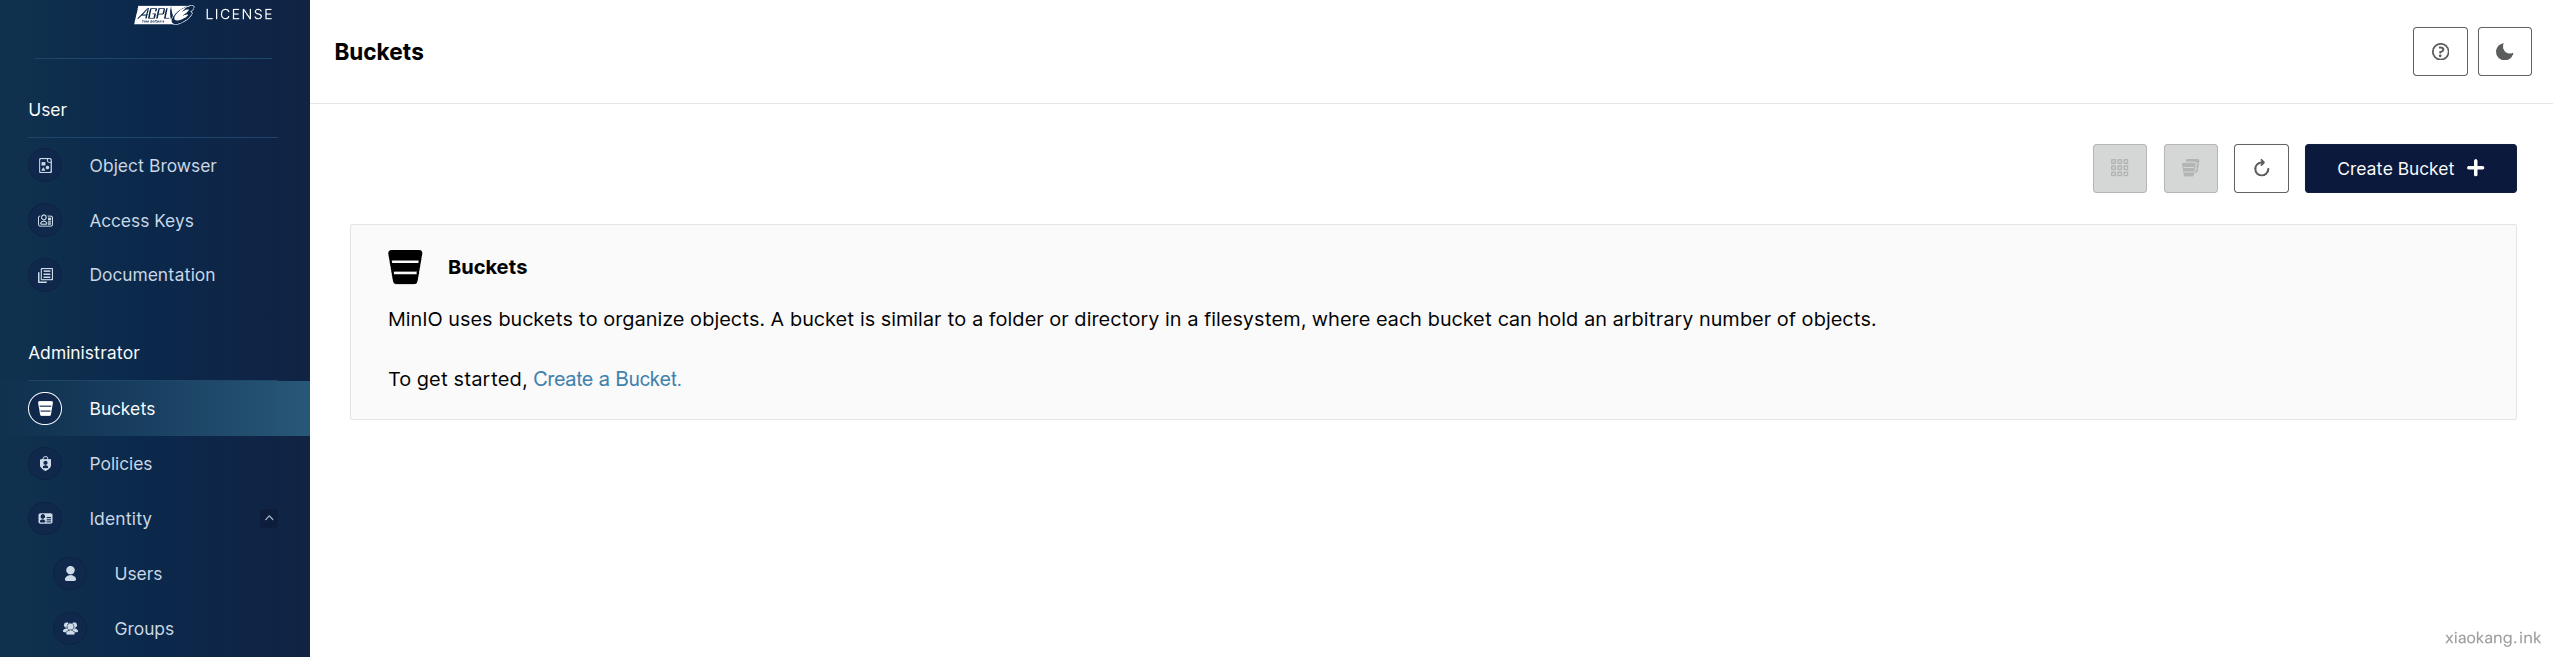The image size is (2553, 657).
Task: Click the Documentation sidebar icon
Action: tap(45, 275)
